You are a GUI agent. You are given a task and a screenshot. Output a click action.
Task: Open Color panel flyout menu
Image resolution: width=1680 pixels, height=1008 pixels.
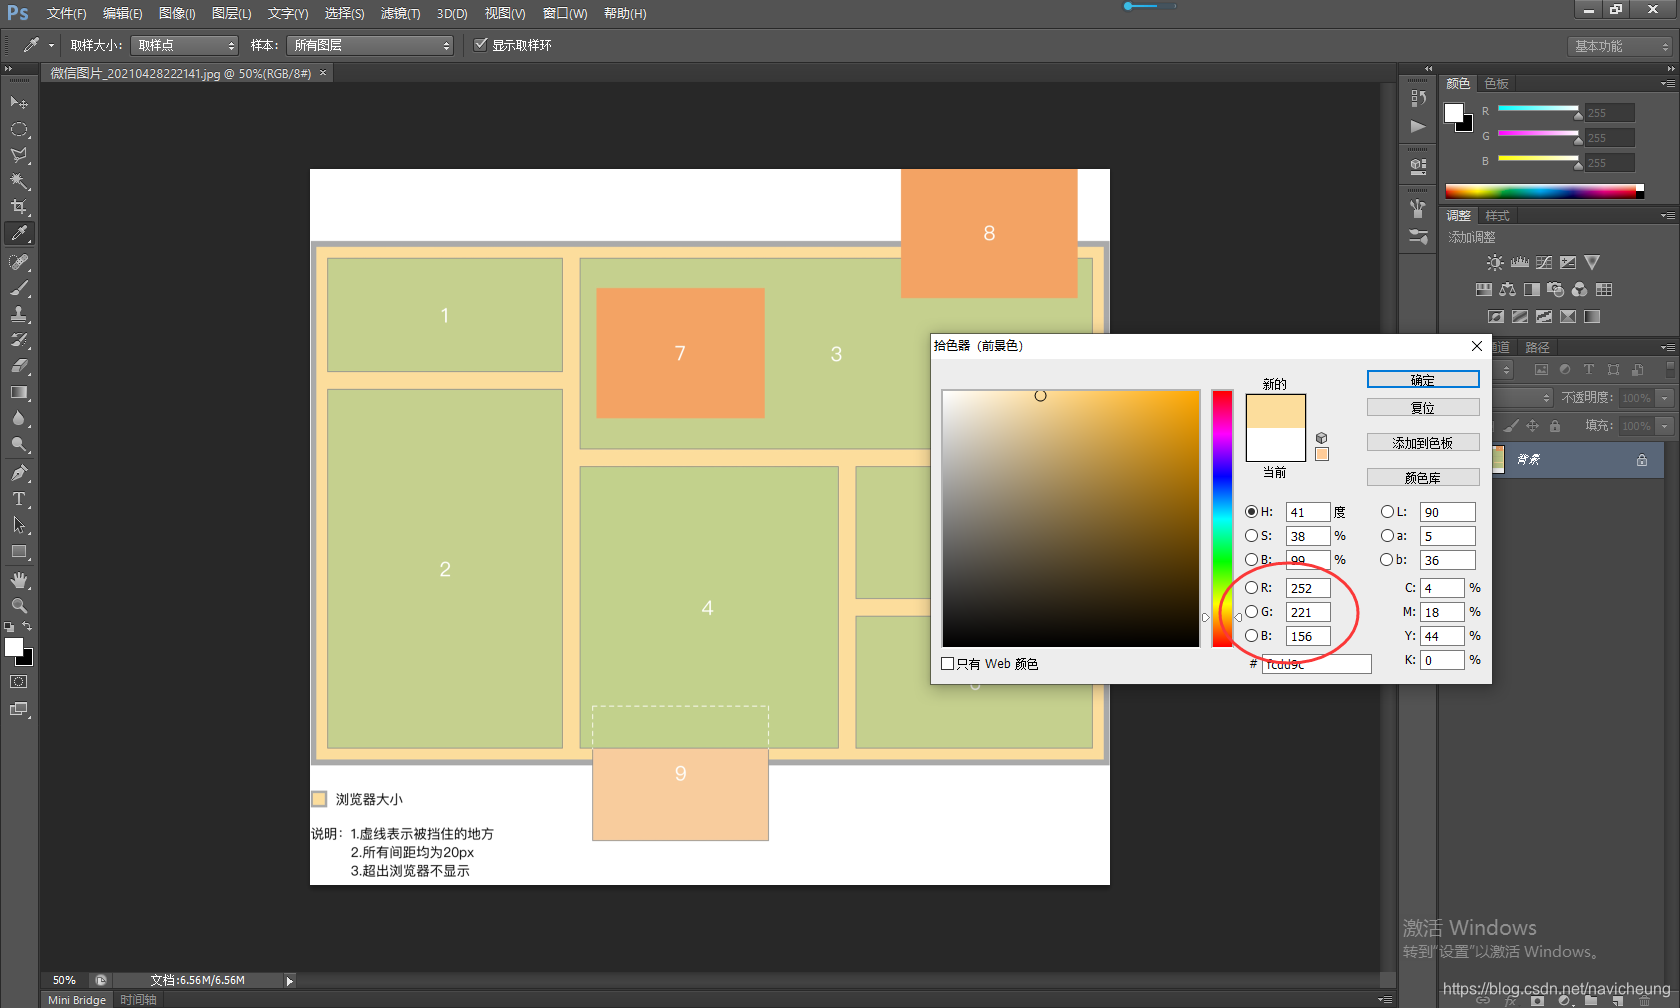(x=1667, y=83)
